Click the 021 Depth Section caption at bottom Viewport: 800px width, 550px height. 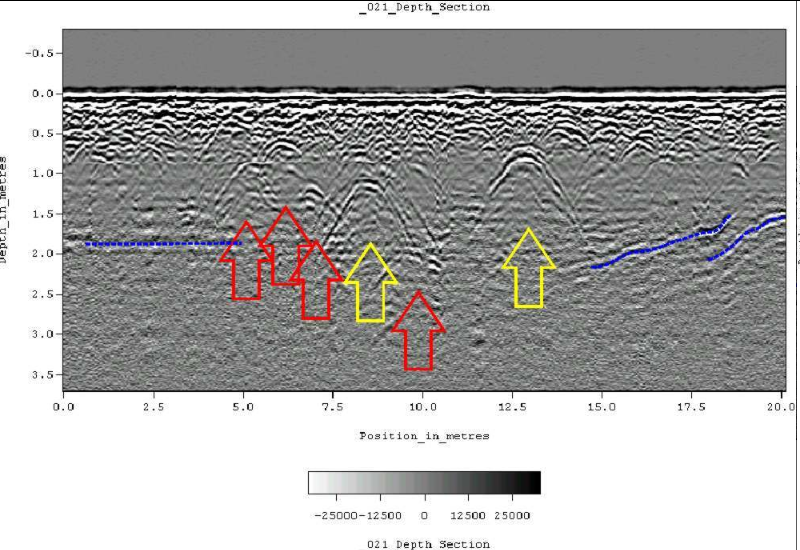click(429, 544)
